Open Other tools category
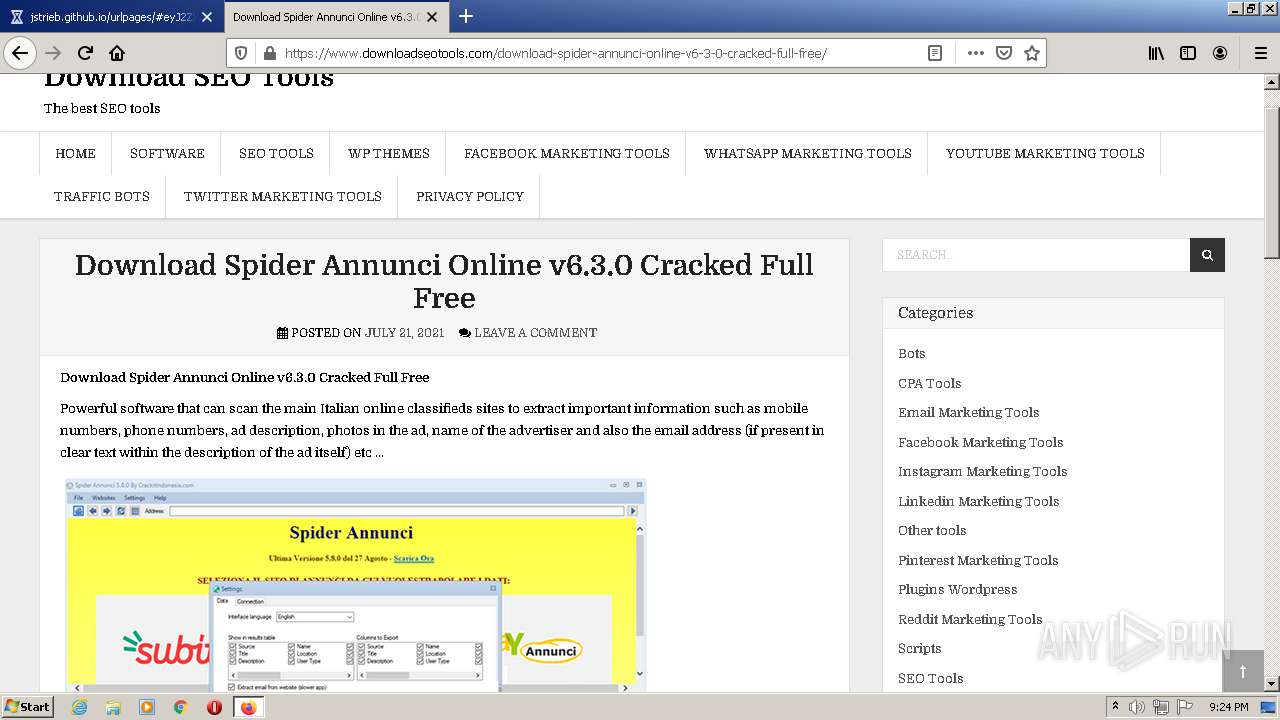1280x720 pixels. [932, 530]
